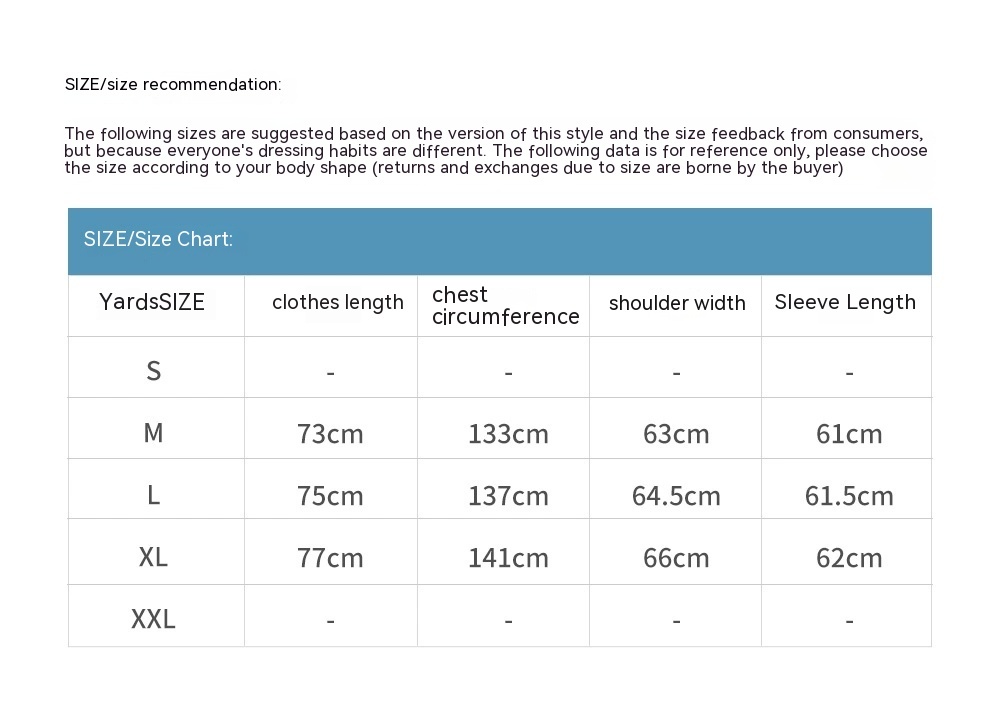Select the XL size row label
The height and width of the screenshot is (708, 1000).
click(153, 557)
